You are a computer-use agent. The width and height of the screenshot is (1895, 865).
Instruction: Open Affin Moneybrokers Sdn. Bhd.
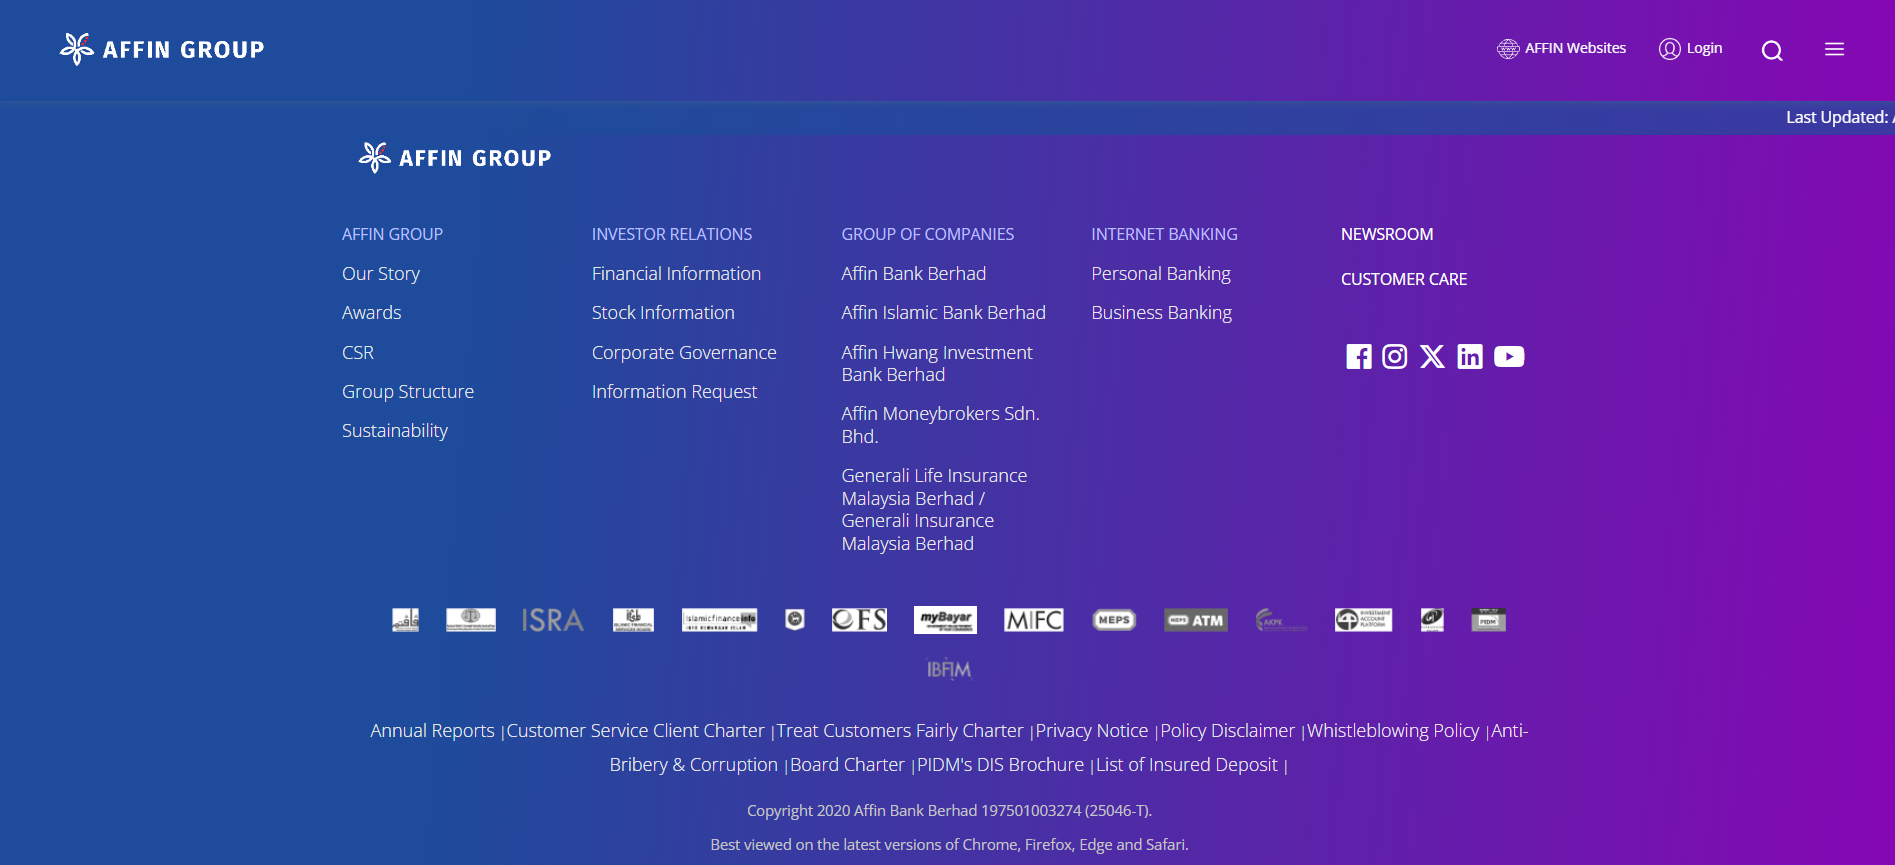[x=941, y=425]
